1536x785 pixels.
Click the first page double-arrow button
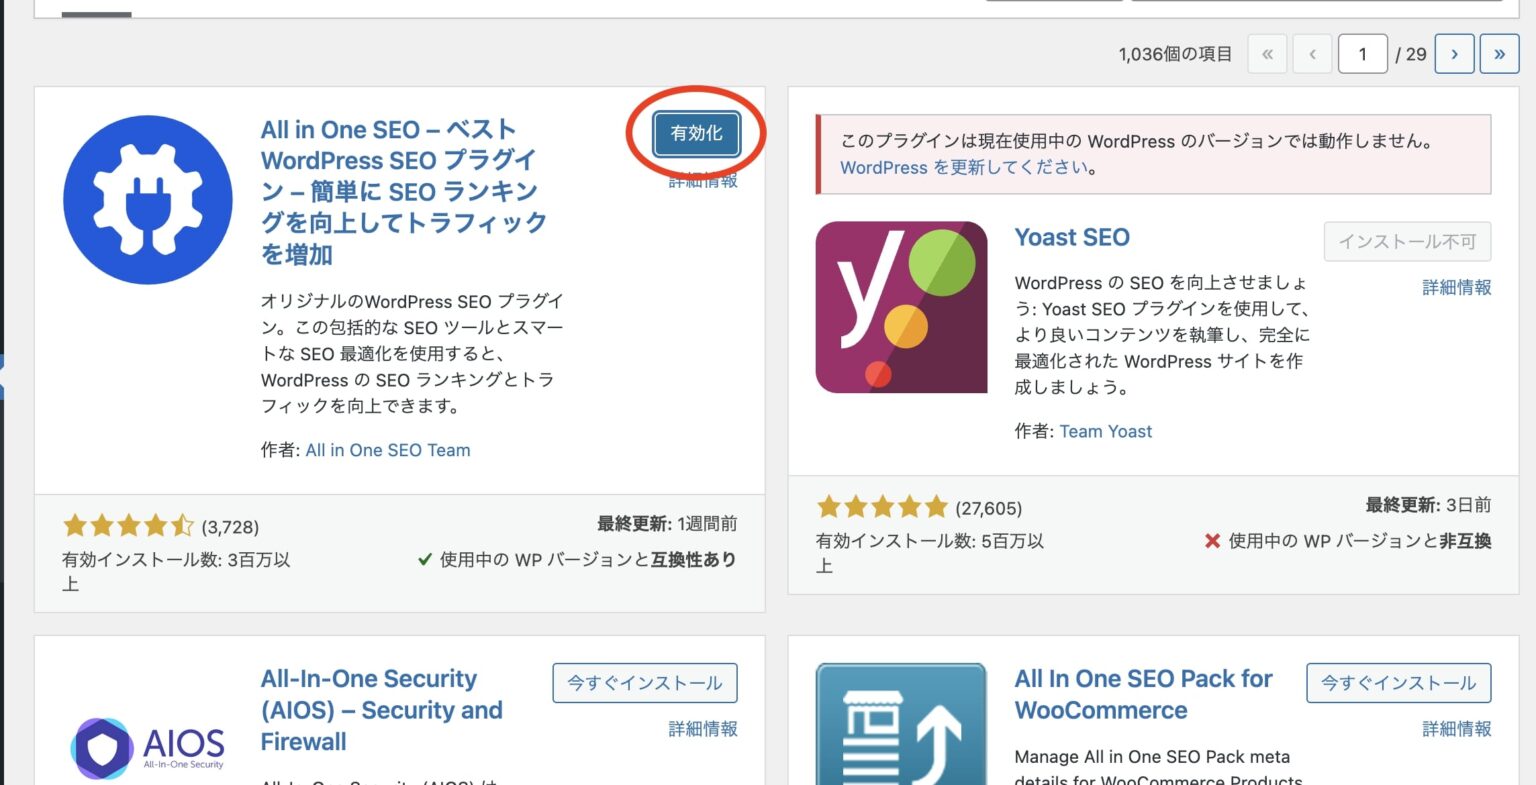tap(1267, 54)
